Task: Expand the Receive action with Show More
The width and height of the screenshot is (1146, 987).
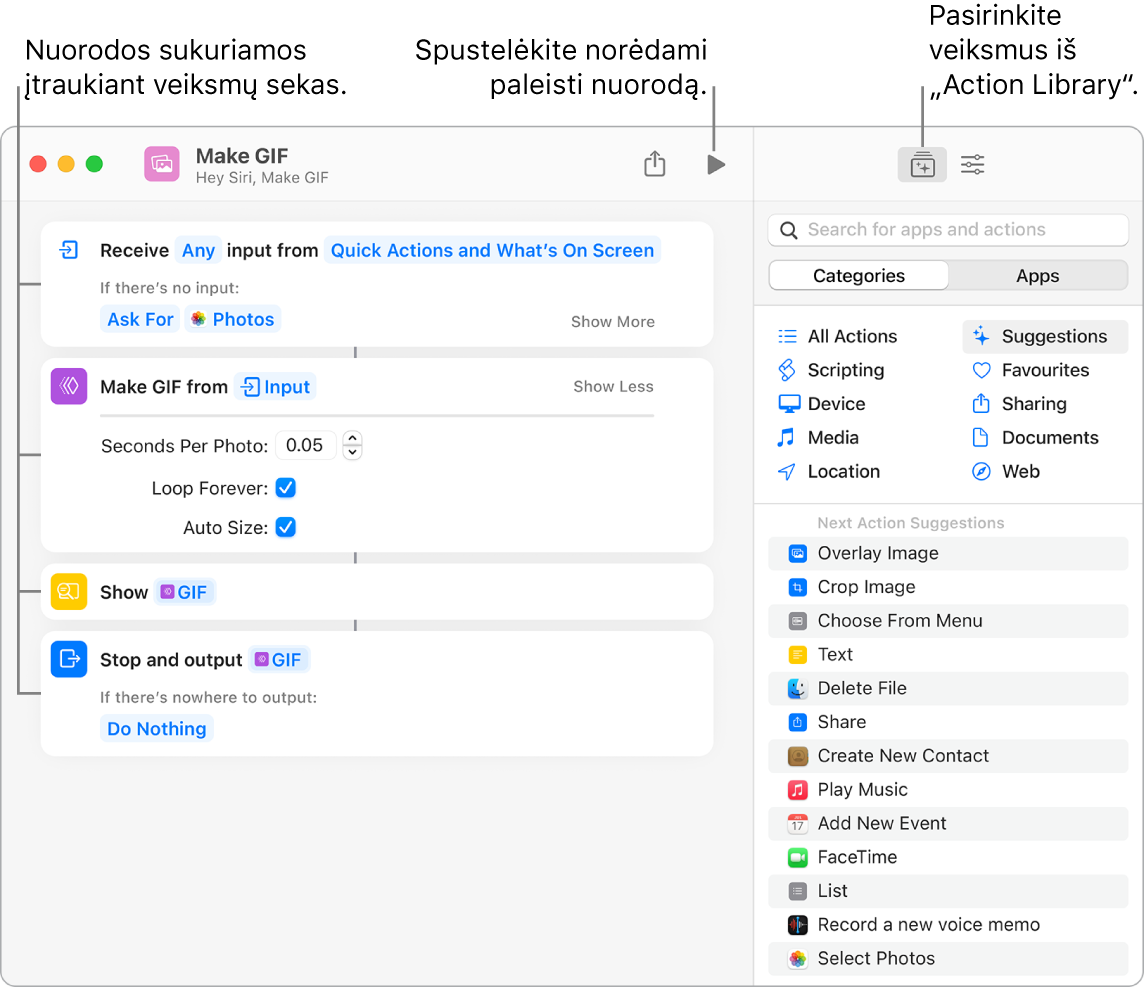Action: click(x=612, y=321)
